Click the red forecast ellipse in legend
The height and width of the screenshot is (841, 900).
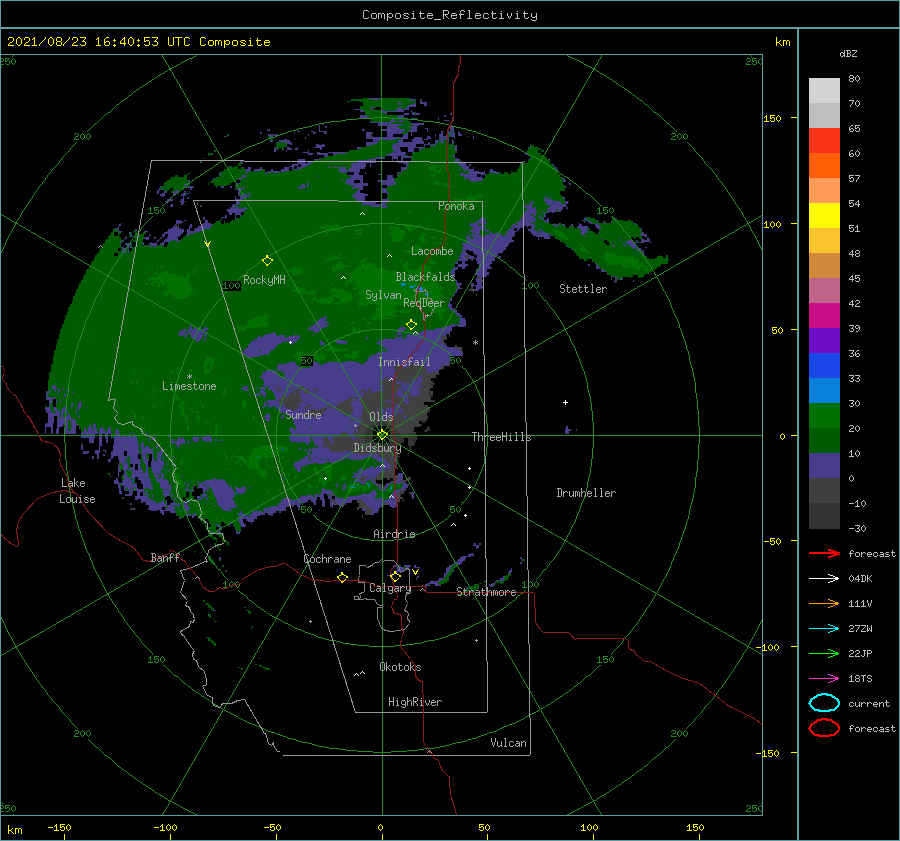click(824, 728)
